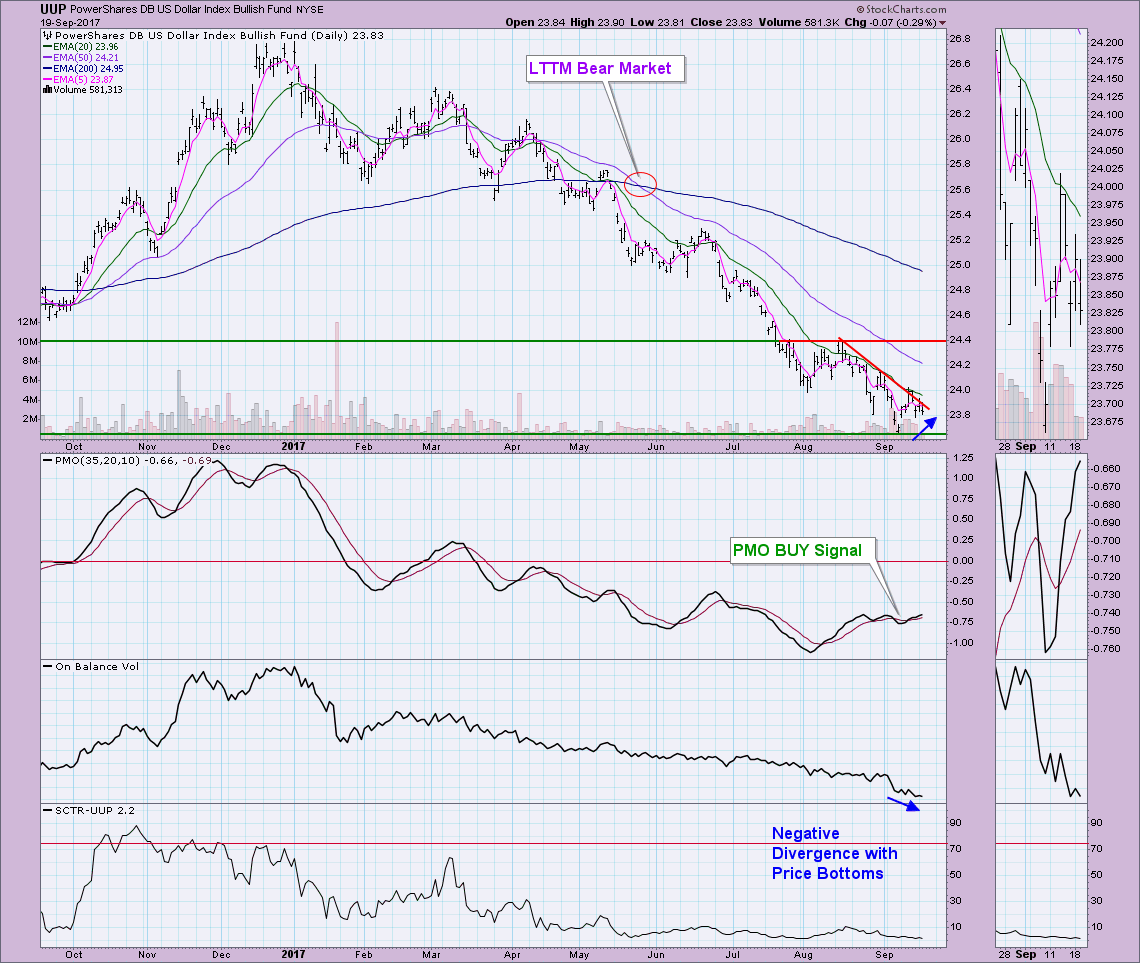Click the red circle marking the EMA crossover
Screen dimensions: 1140x963
pyautogui.click(x=641, y=184)
